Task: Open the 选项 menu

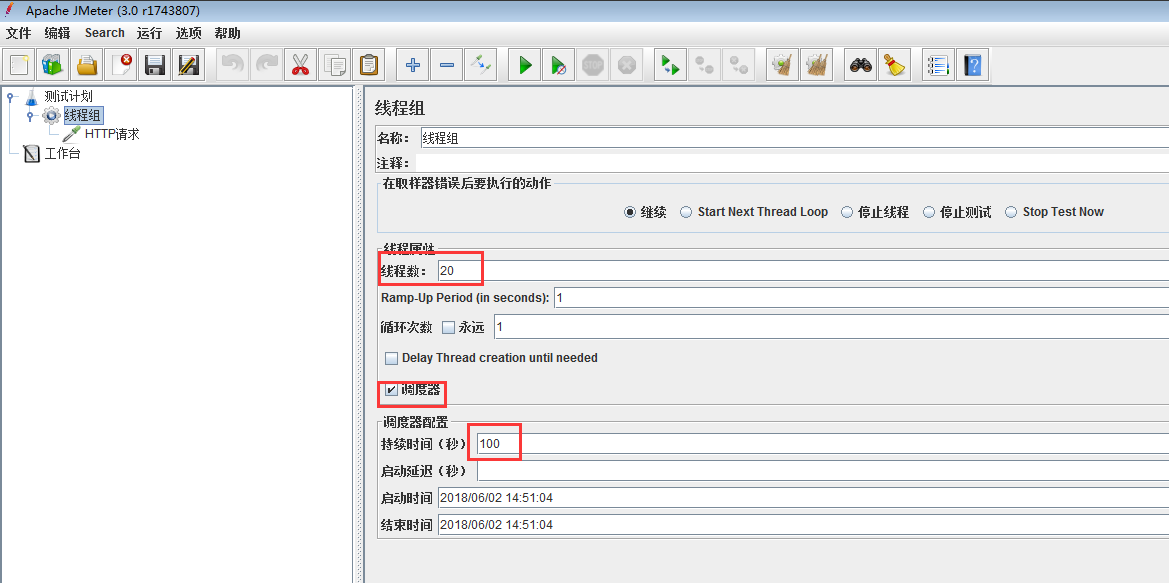Action: [189, 33]
